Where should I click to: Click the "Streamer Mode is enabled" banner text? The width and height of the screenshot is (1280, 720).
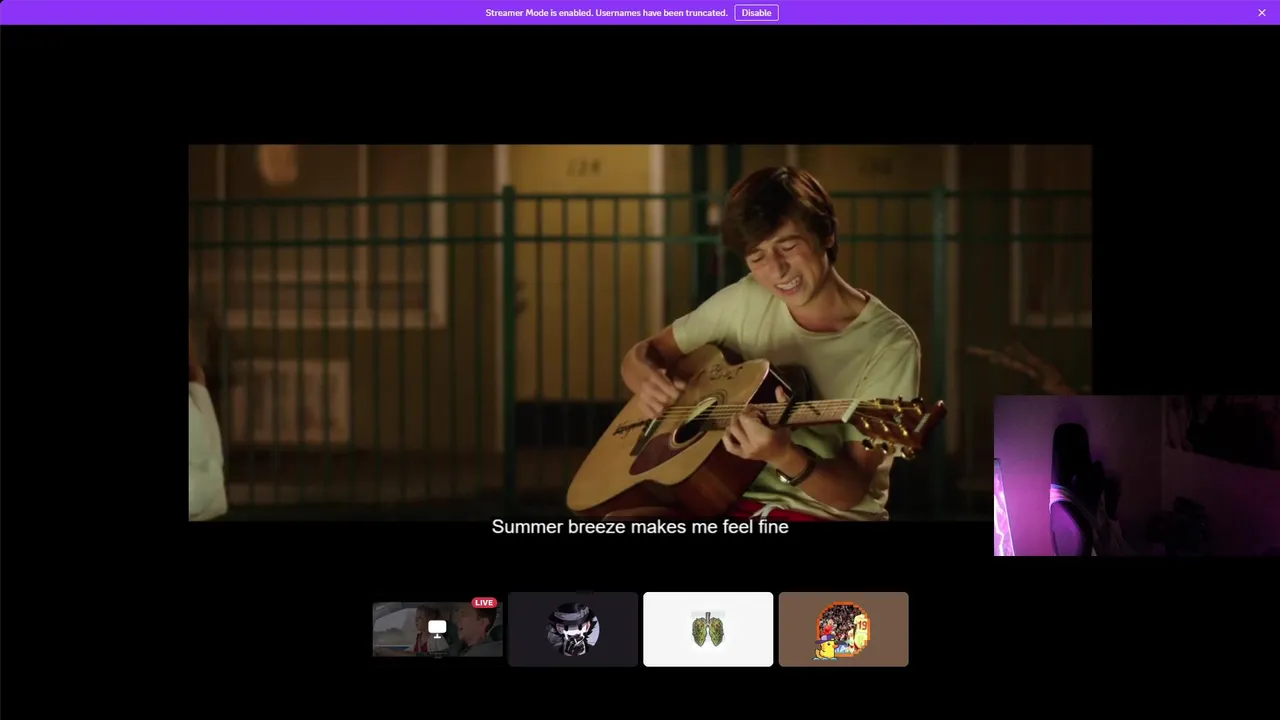pos(606,13)
